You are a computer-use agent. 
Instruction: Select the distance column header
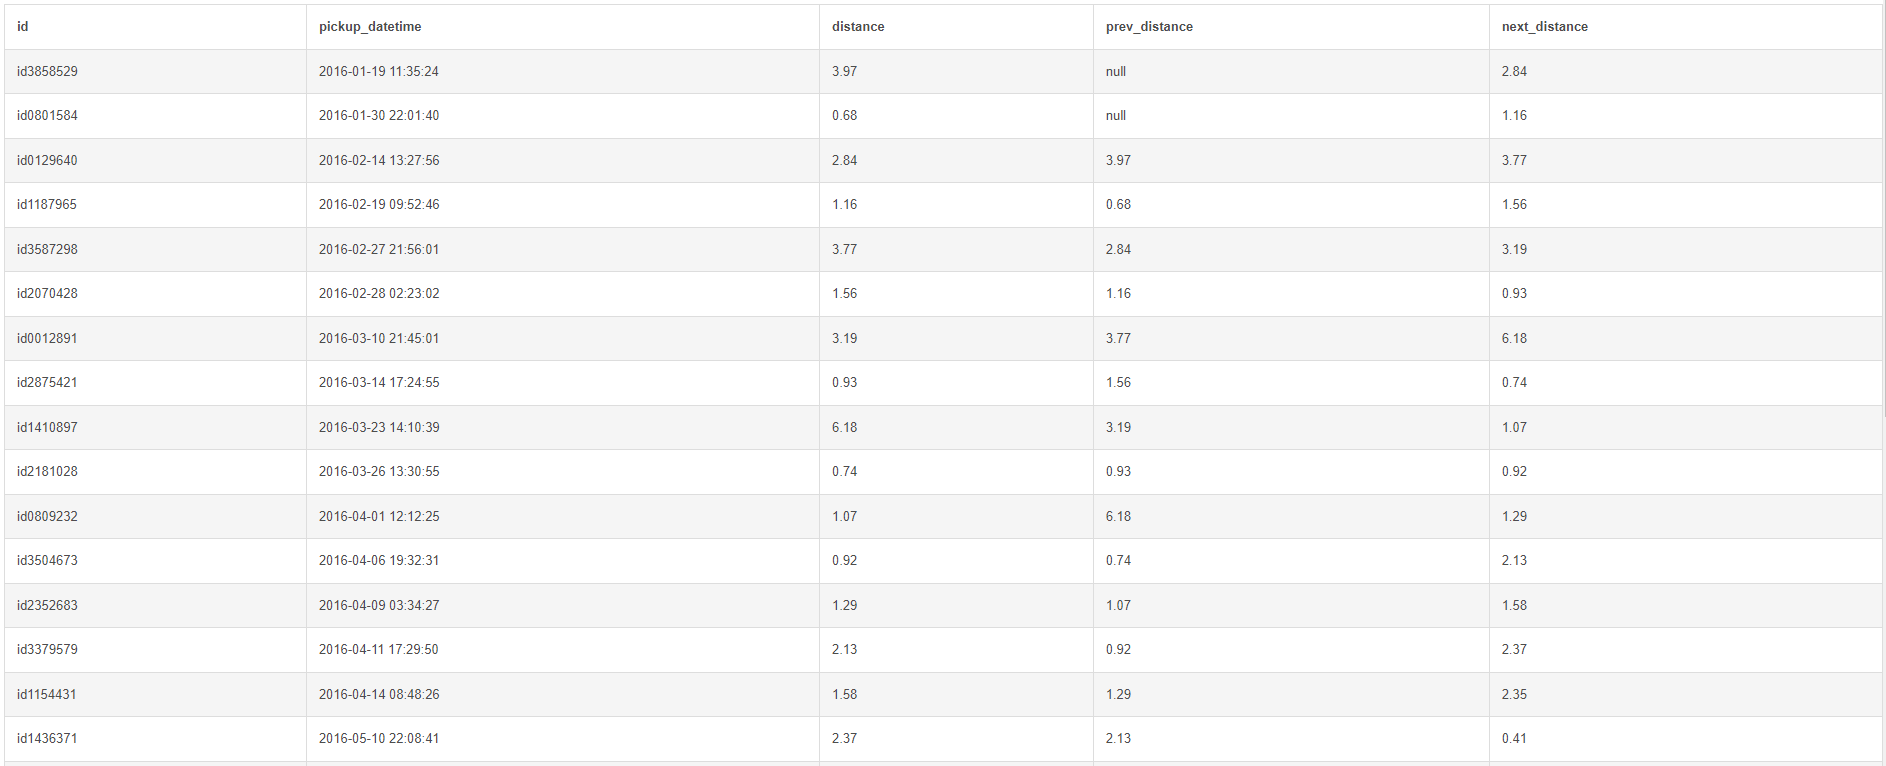tap(858, 27)
